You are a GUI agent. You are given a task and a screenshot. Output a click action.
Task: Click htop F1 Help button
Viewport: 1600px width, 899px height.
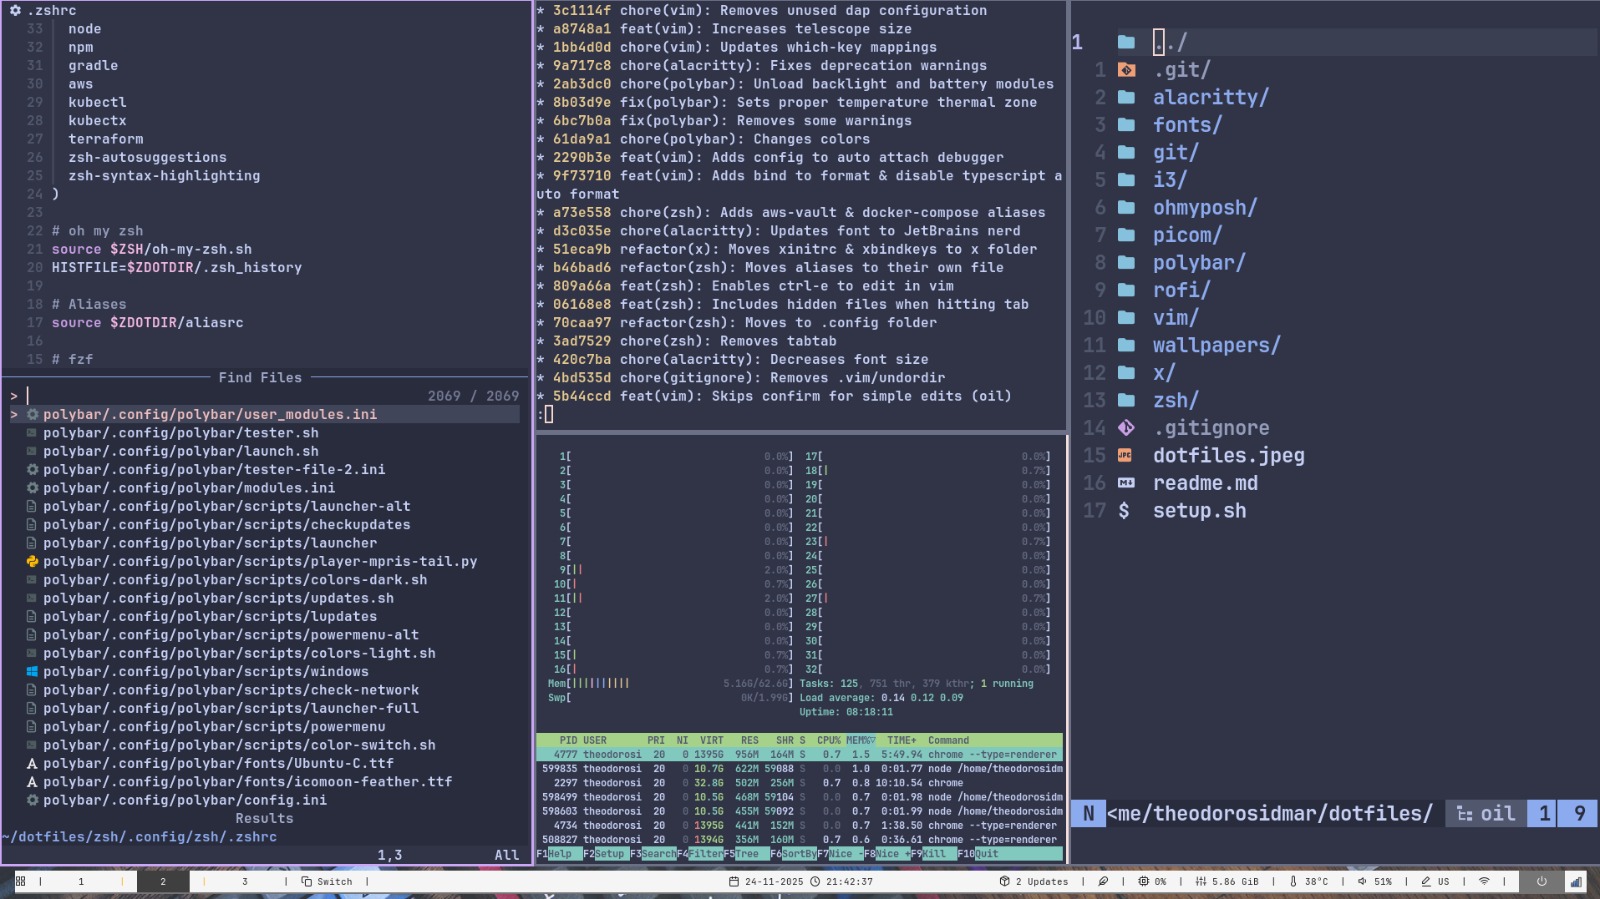coord(559,853)
